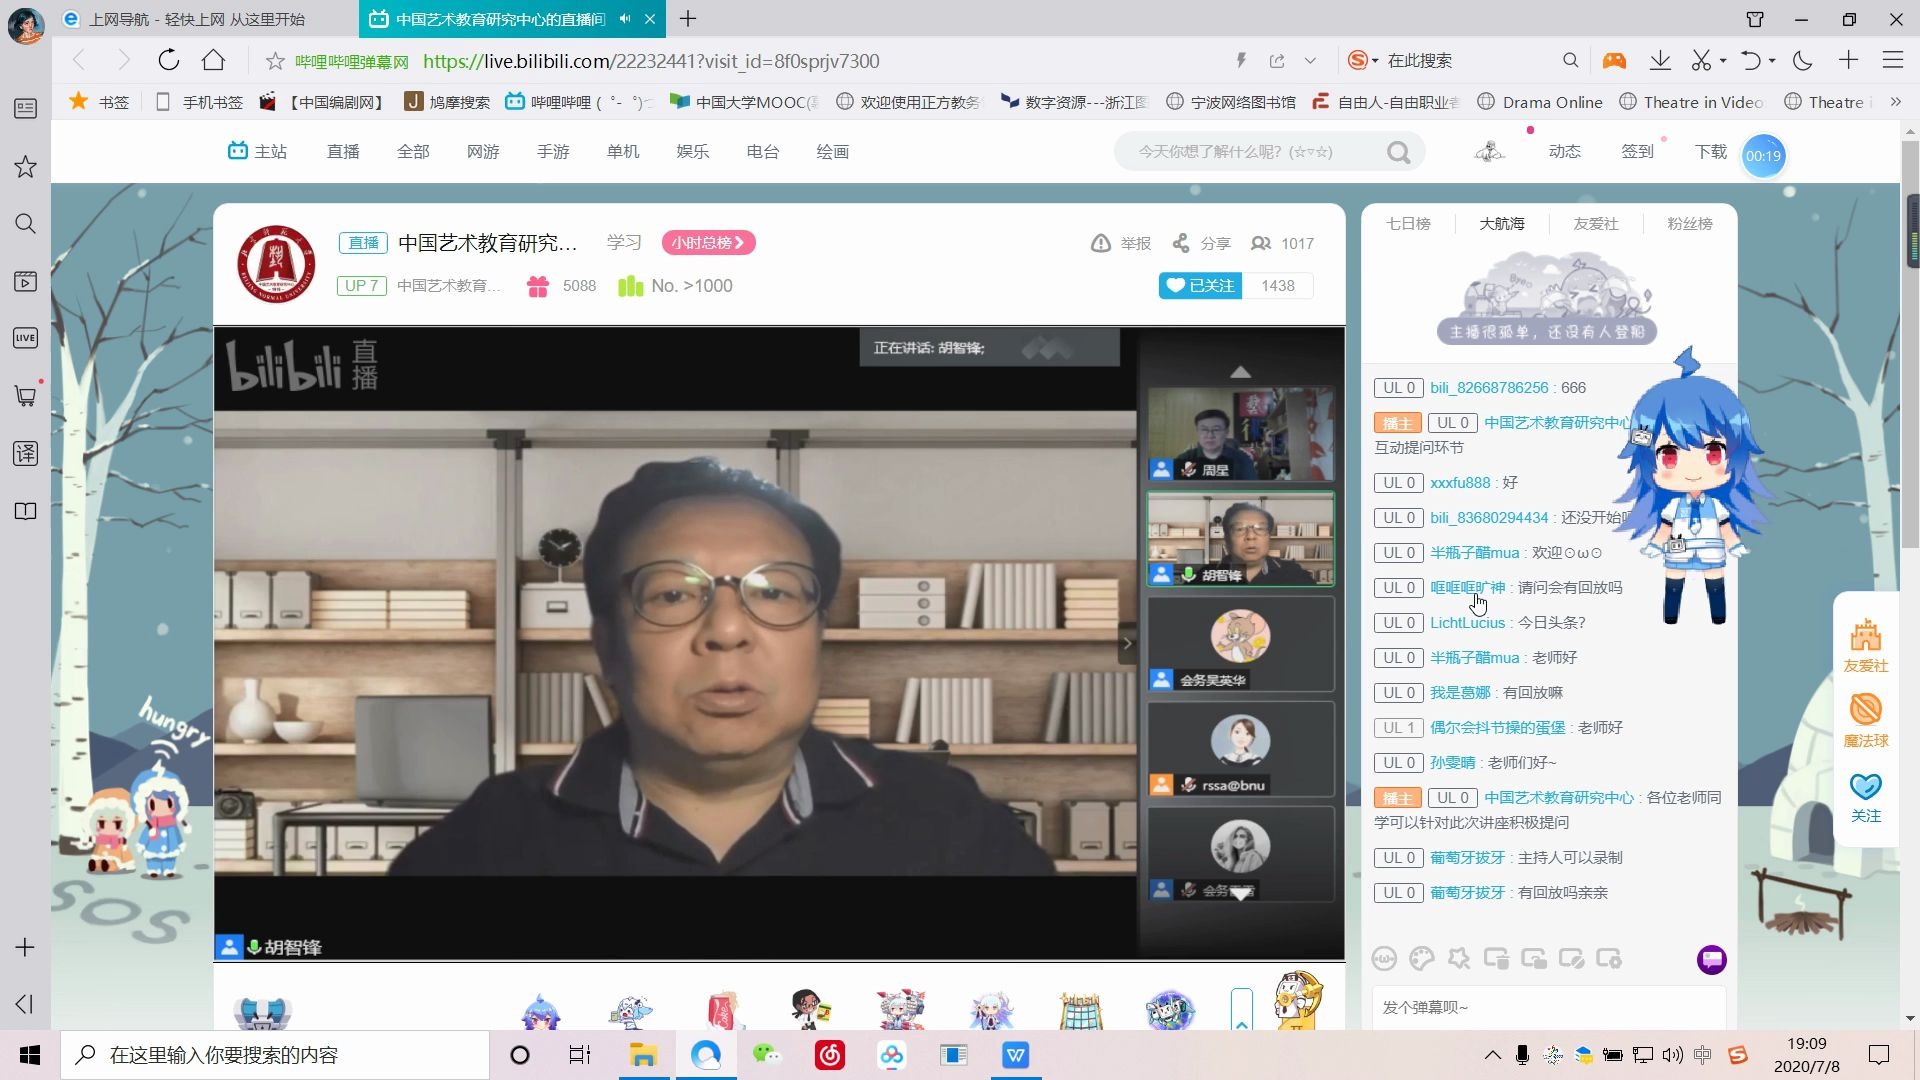Expand the 粉丝榜 fans leaderboard tab
1920x1080 pixels.
click(1691, 223)
